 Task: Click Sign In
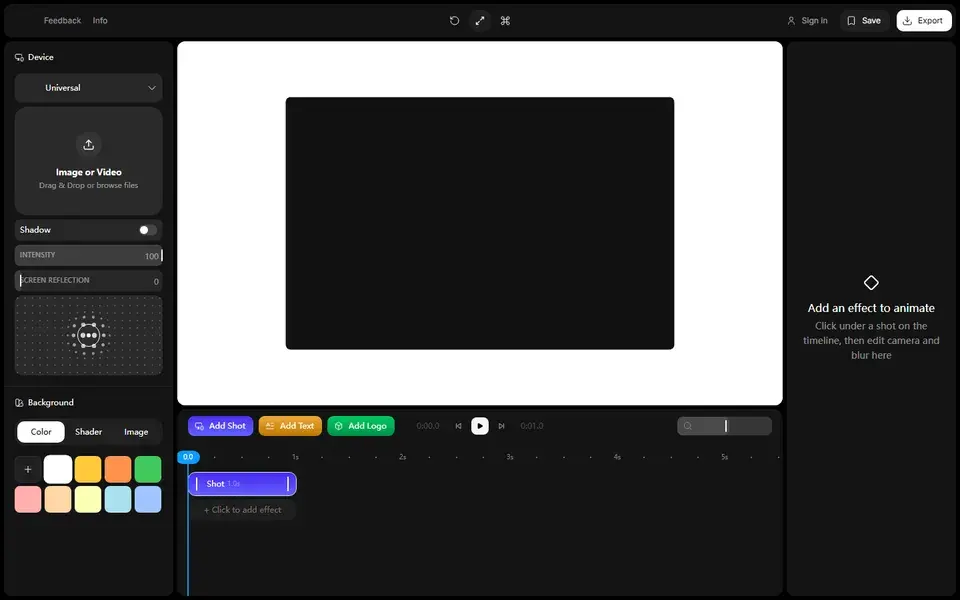808,21
